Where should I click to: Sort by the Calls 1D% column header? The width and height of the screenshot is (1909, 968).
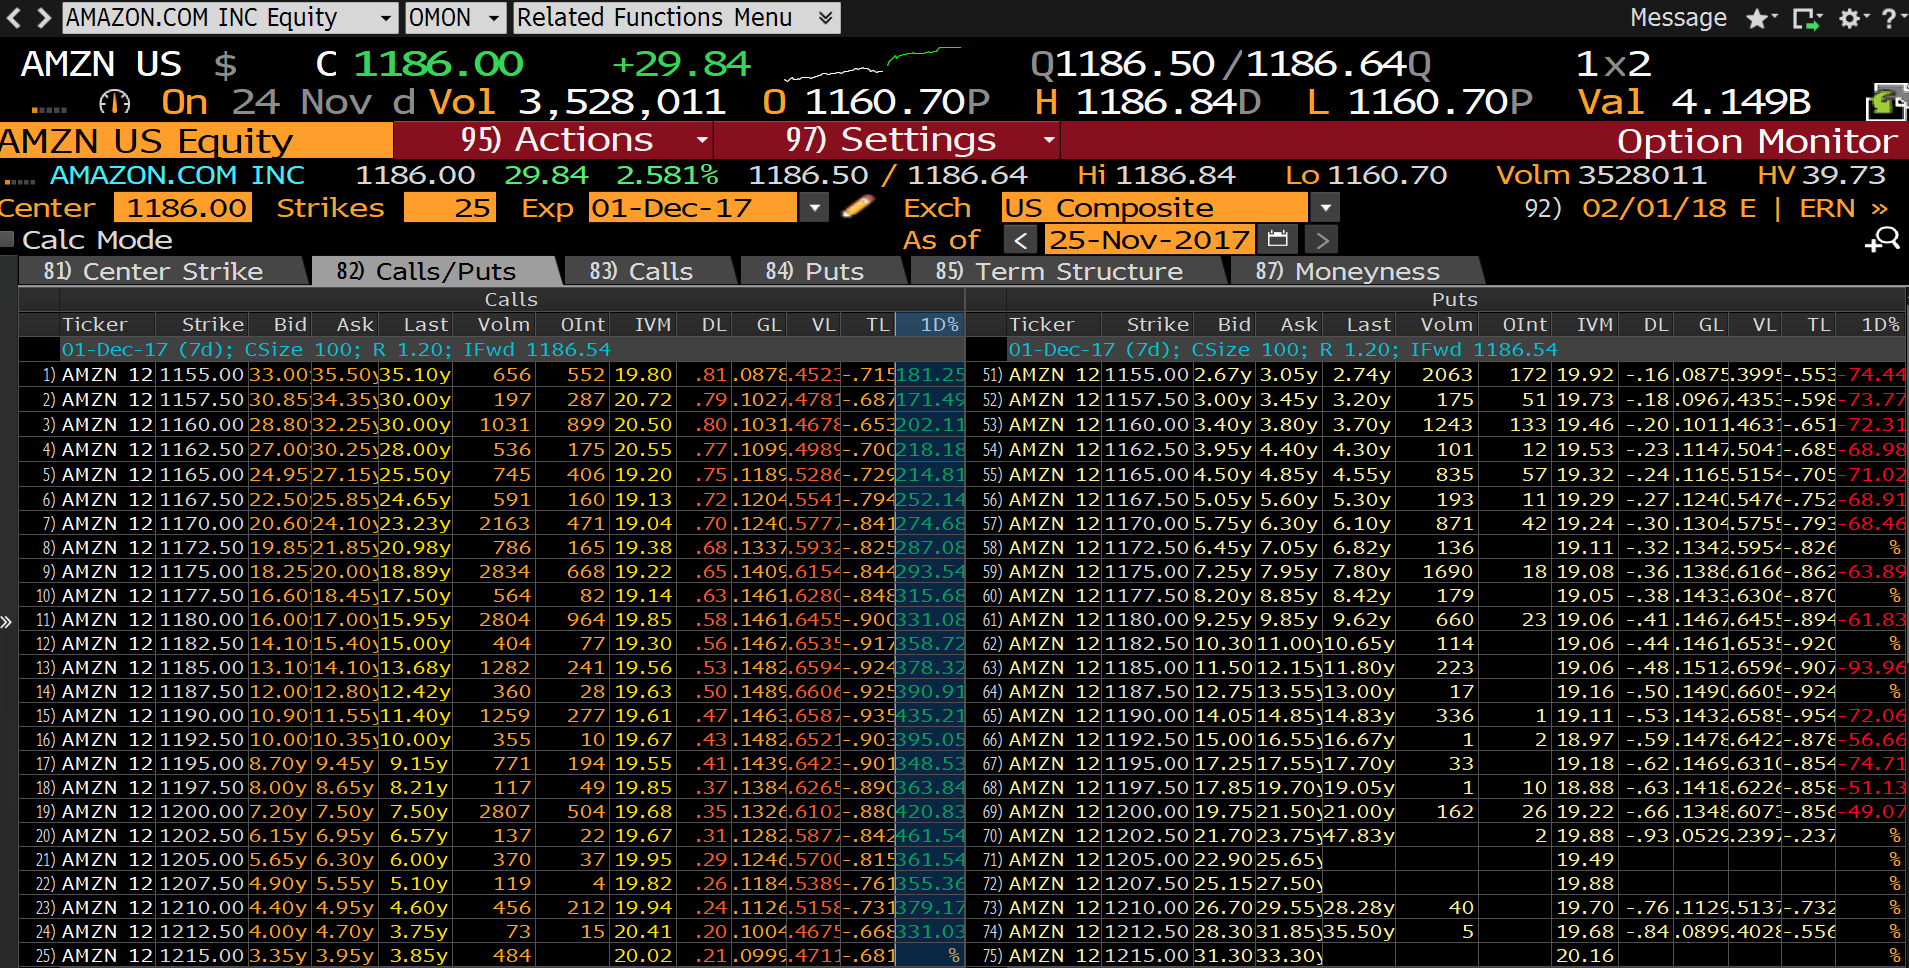point(930,325)
